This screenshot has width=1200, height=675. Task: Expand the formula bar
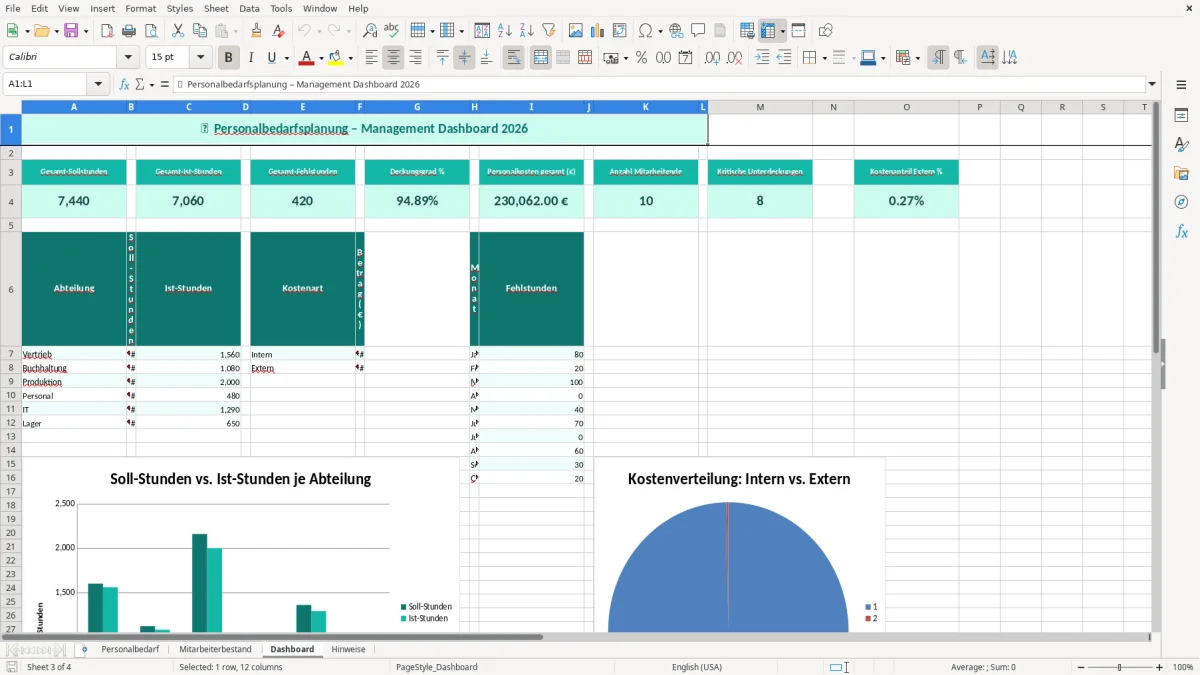click(x=1152, y=85)
